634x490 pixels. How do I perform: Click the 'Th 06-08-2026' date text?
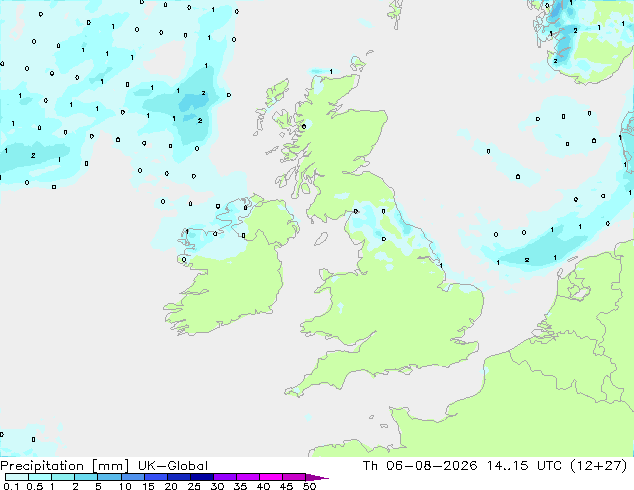pos(420,465)
